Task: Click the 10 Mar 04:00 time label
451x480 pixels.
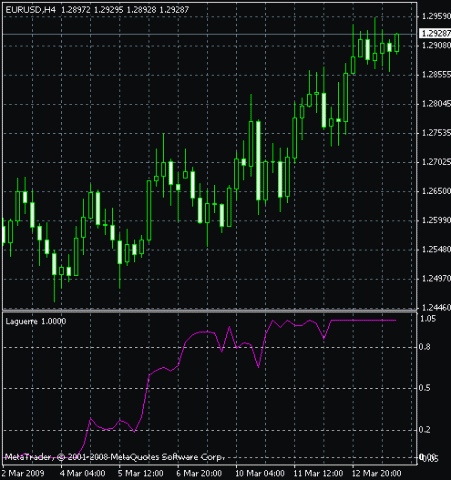Action: click(x=260, y=473)
